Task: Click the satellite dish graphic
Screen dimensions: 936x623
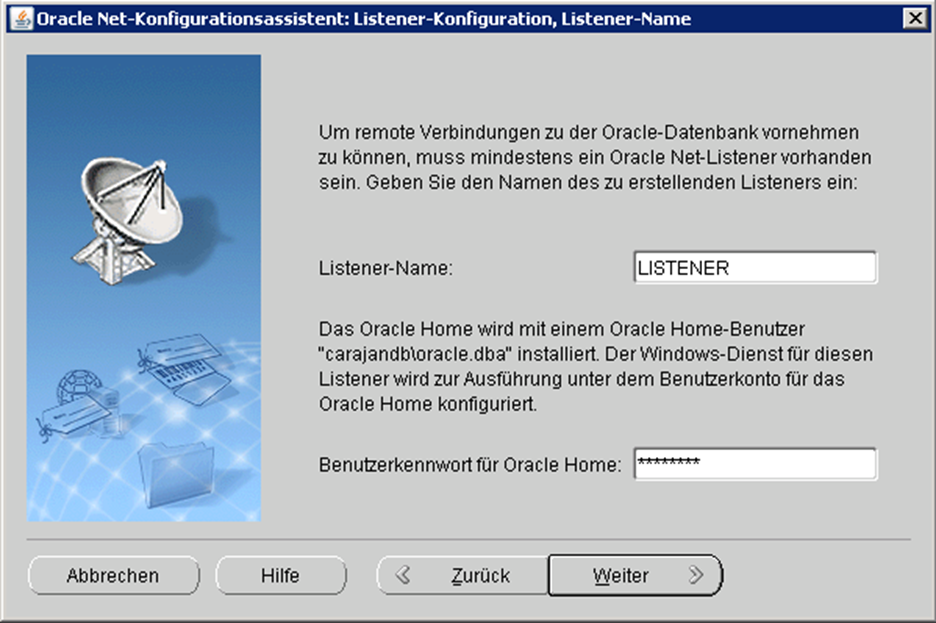Action: point(128,220)
